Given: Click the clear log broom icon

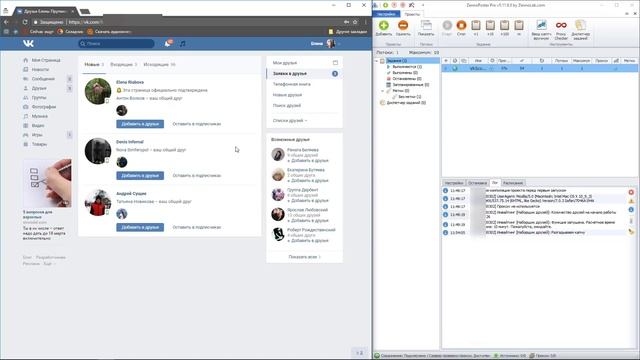Looking at the screenshot, I should (x=631, y=232).
